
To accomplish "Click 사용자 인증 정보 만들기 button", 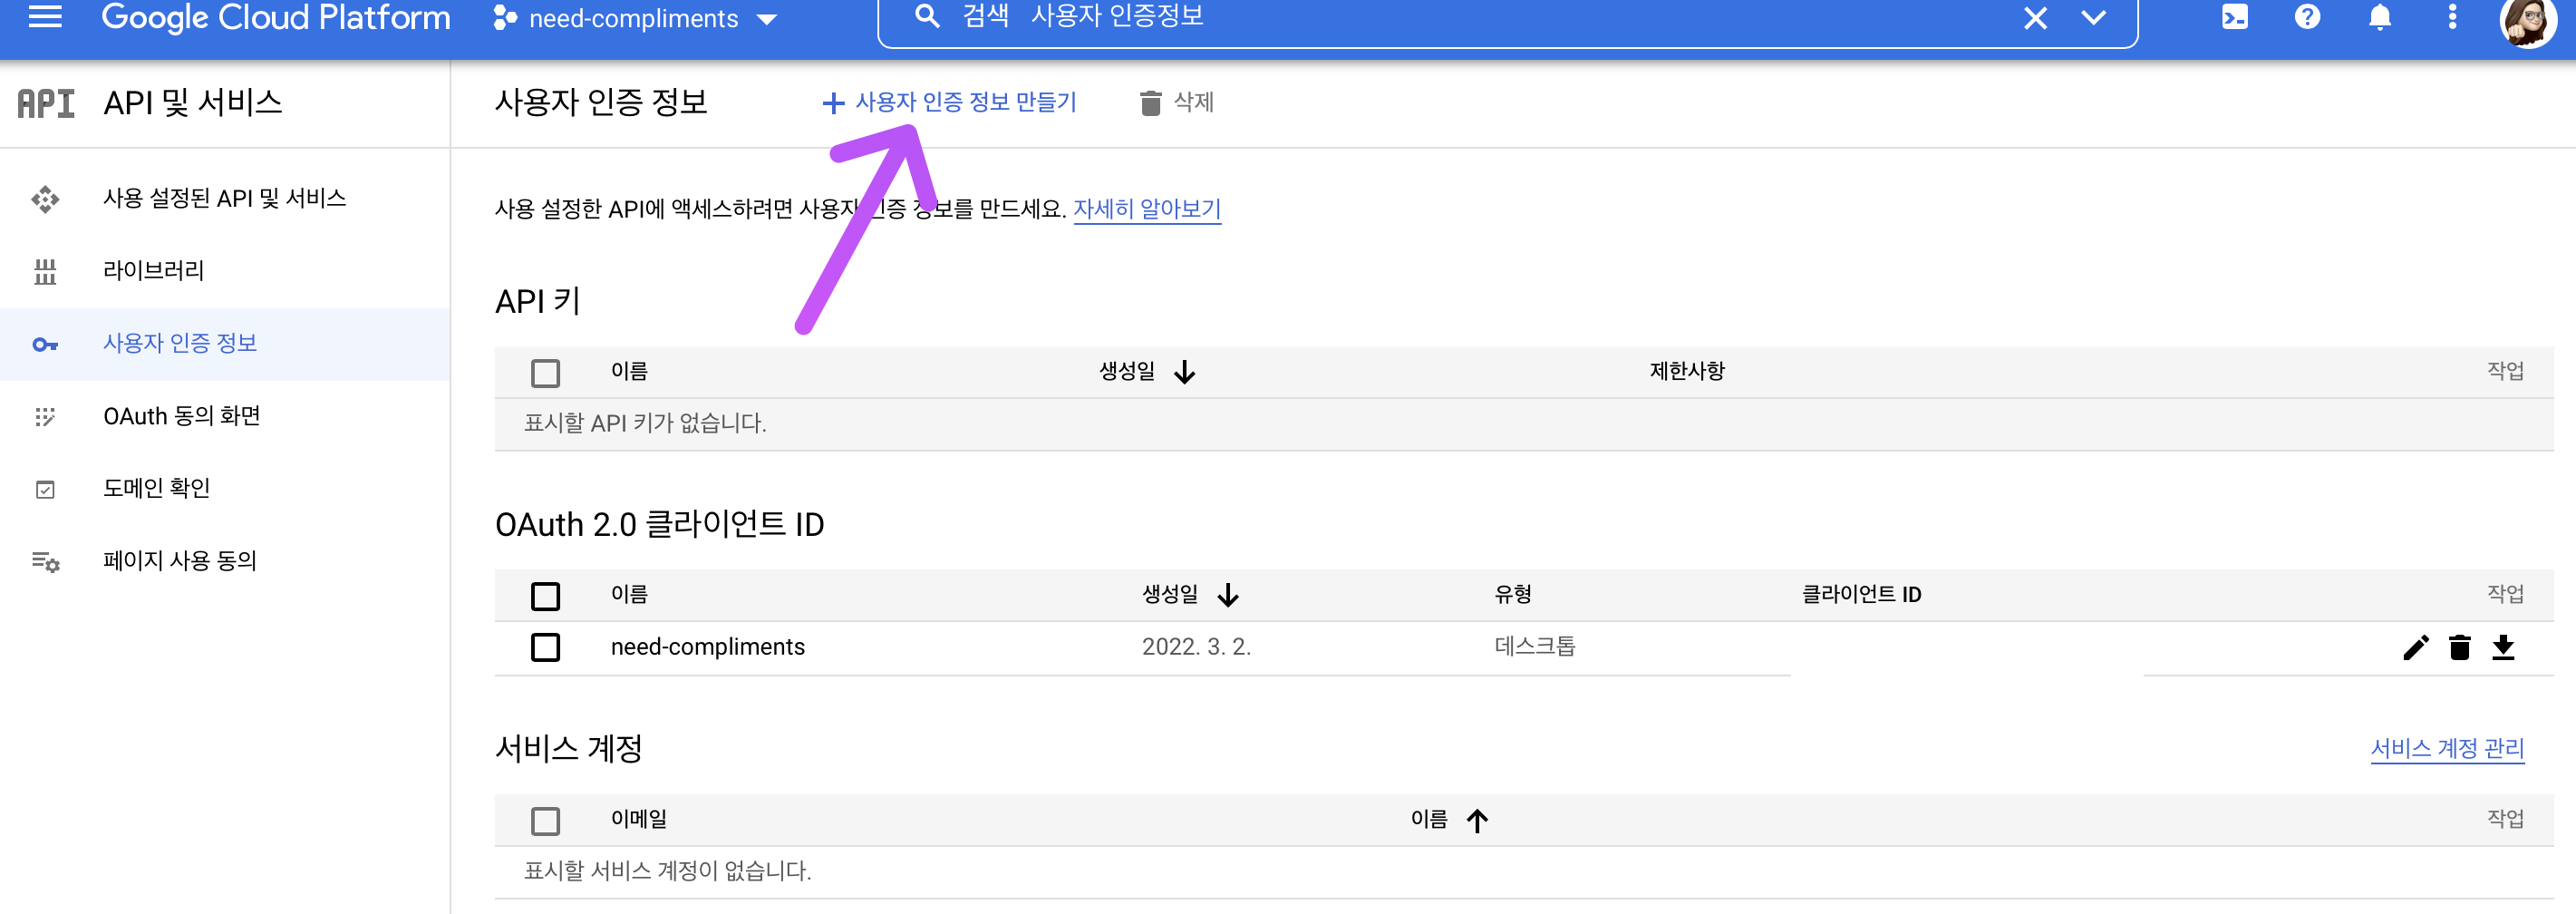I will tap(951, 101).
